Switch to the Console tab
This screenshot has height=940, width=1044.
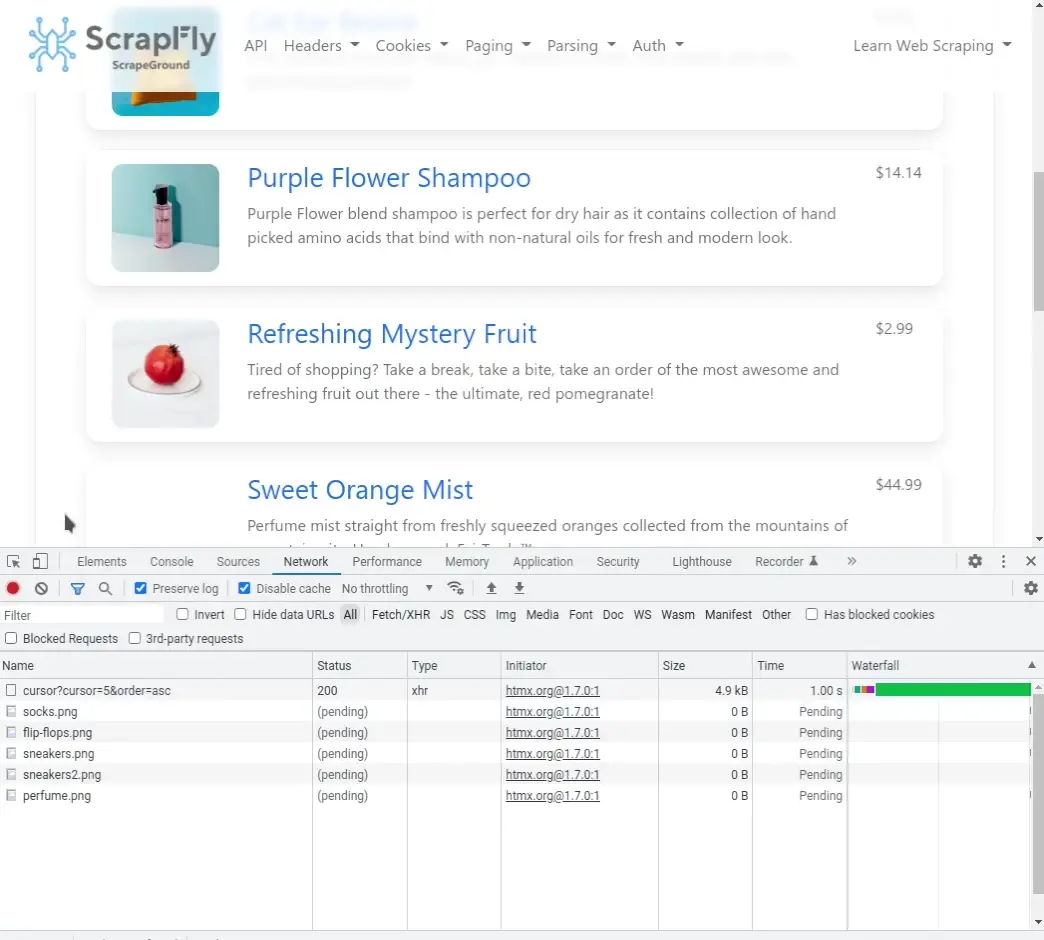[172, 562]
